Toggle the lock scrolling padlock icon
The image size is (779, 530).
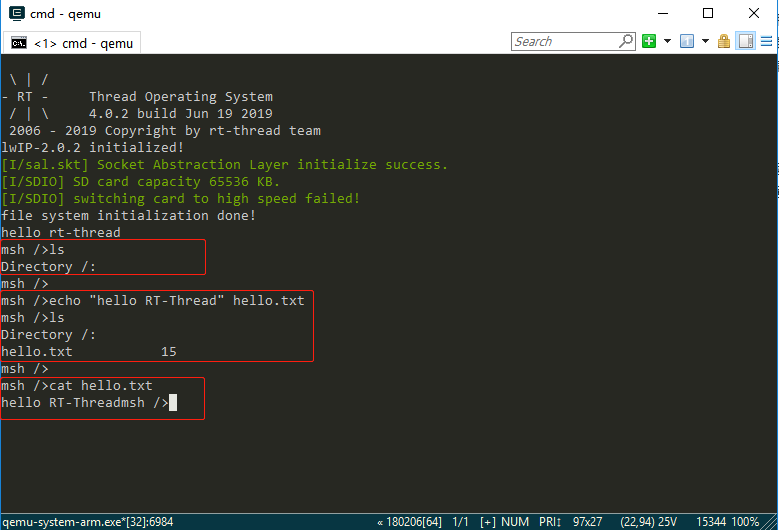pyautogui.click(x=724, y=41)
